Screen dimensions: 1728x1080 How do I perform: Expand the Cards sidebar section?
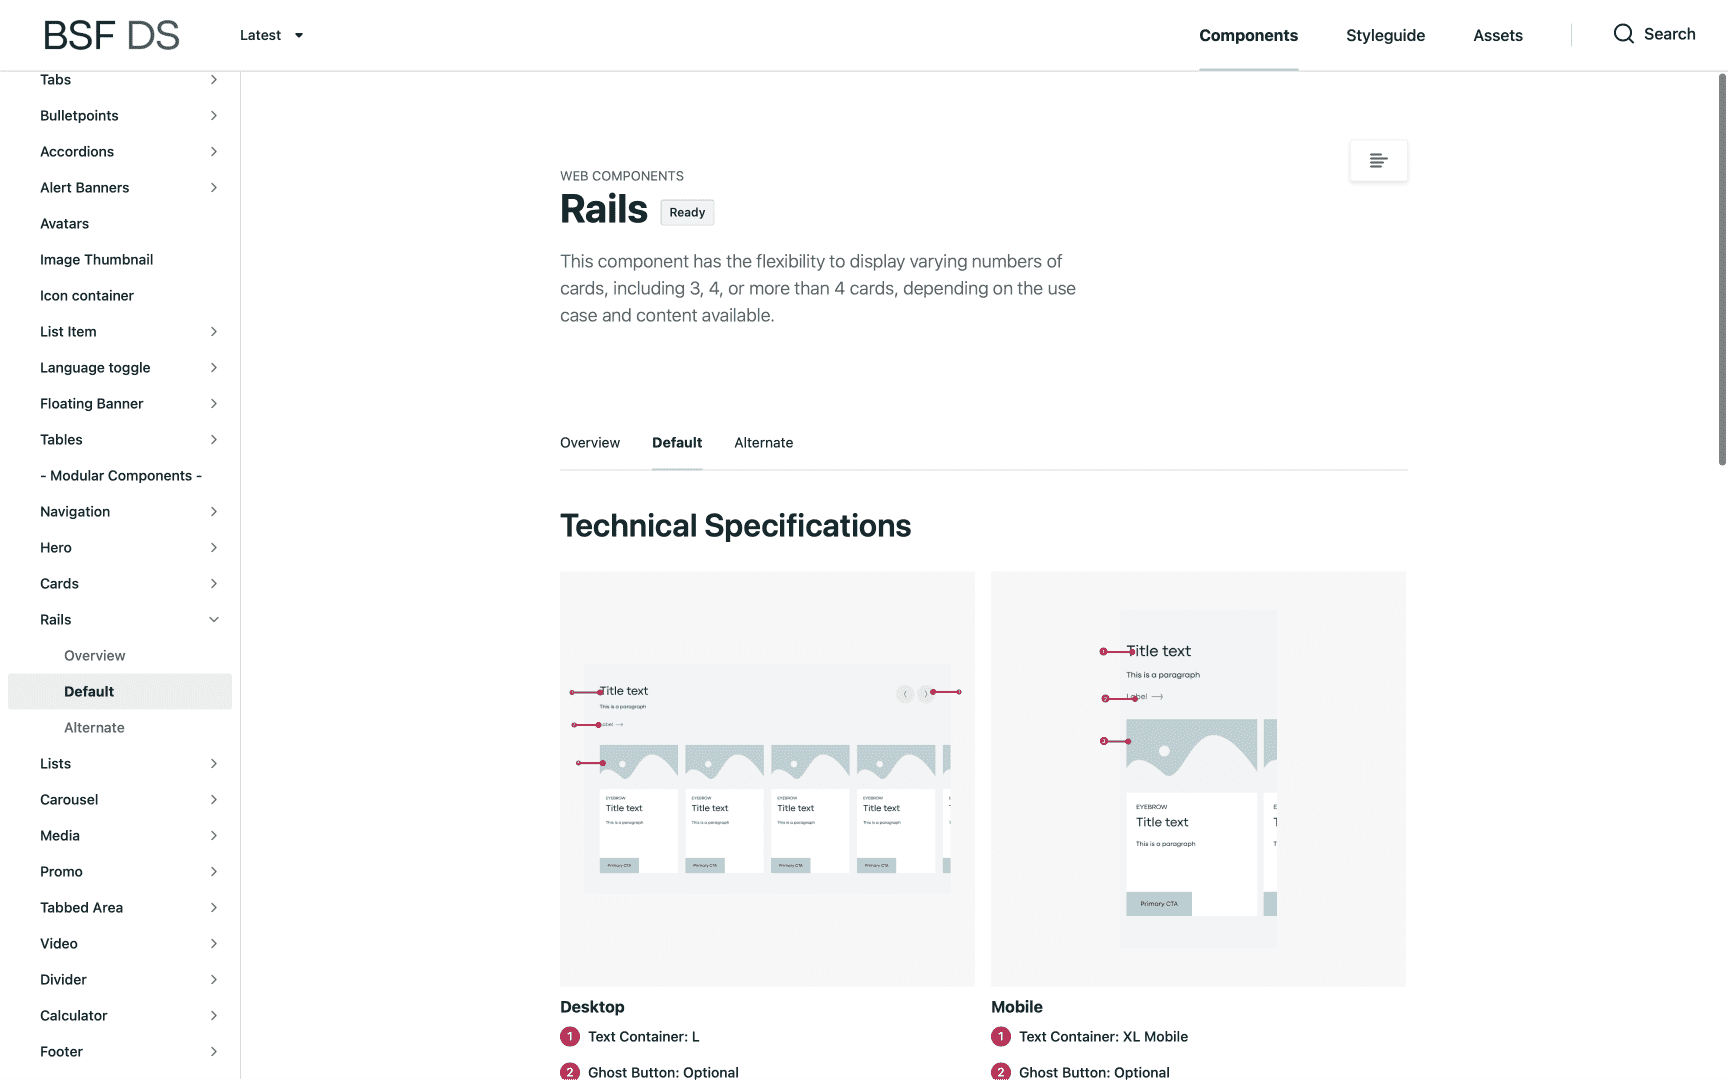coord(213,584)
